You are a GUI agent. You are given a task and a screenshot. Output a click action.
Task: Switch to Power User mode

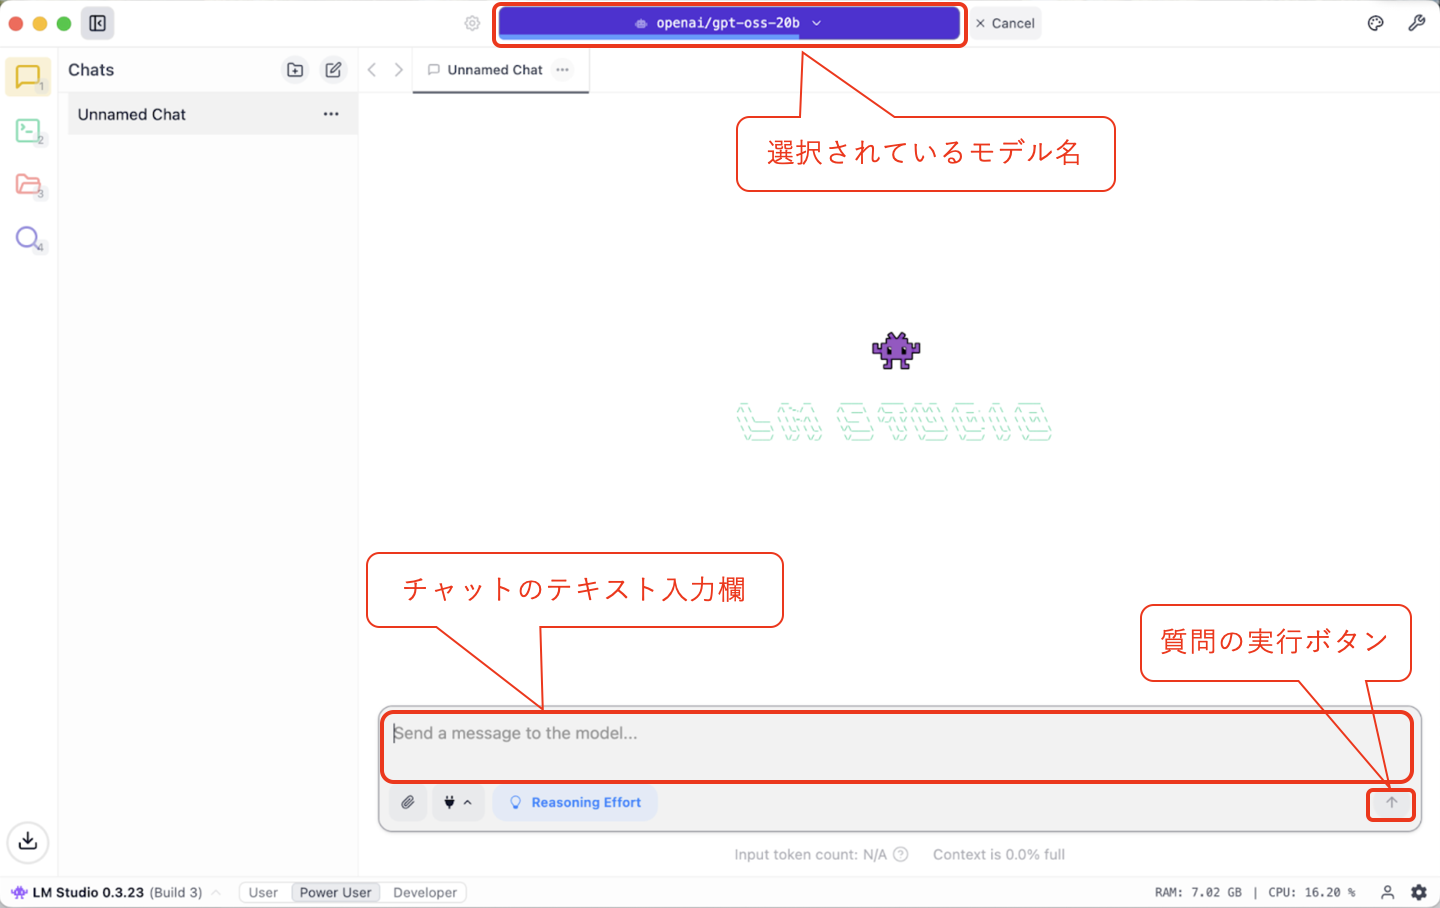point(335,892)
